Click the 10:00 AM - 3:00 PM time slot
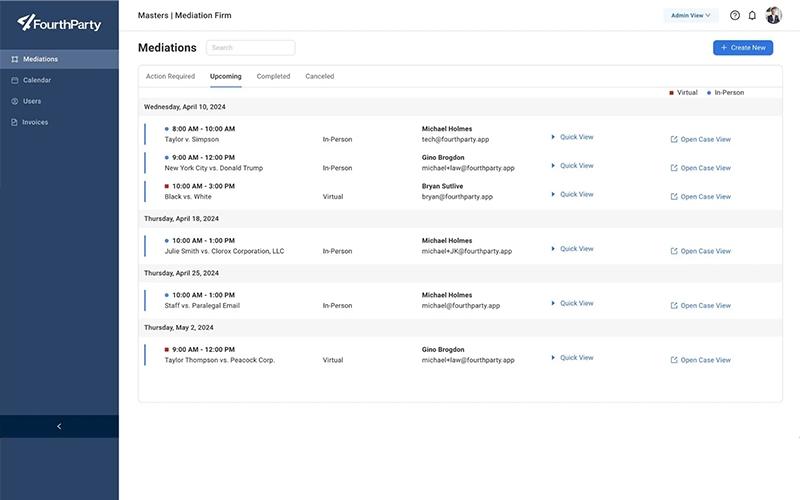 (x=204, y=186)
